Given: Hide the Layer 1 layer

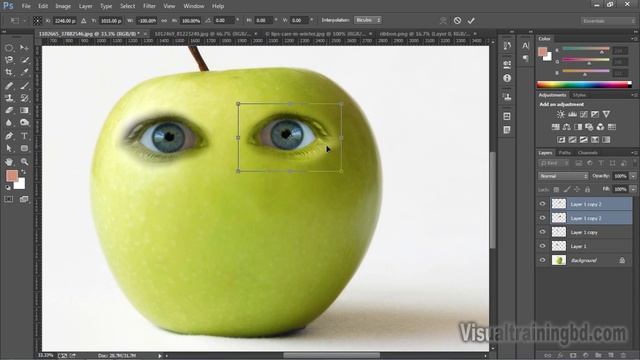Looking at the screenshot, I should (542, 246).
